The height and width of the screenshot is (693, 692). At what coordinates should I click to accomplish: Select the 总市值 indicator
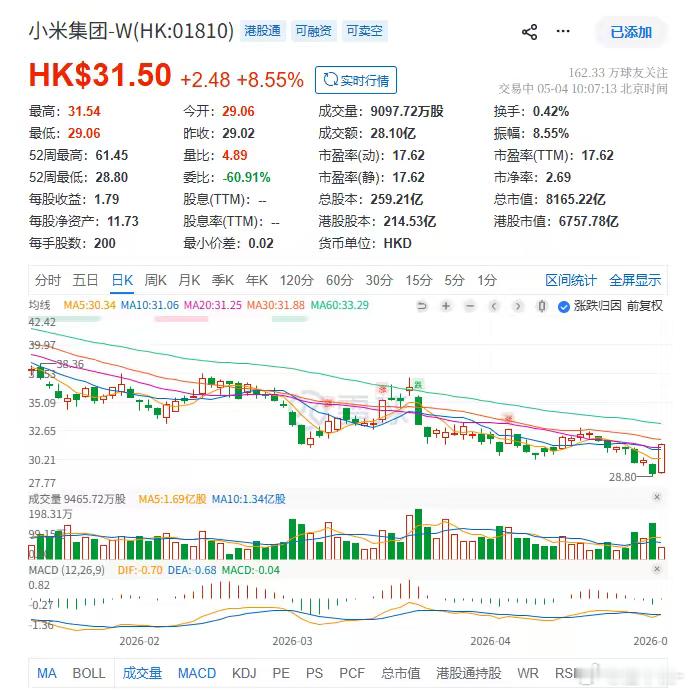401,673
